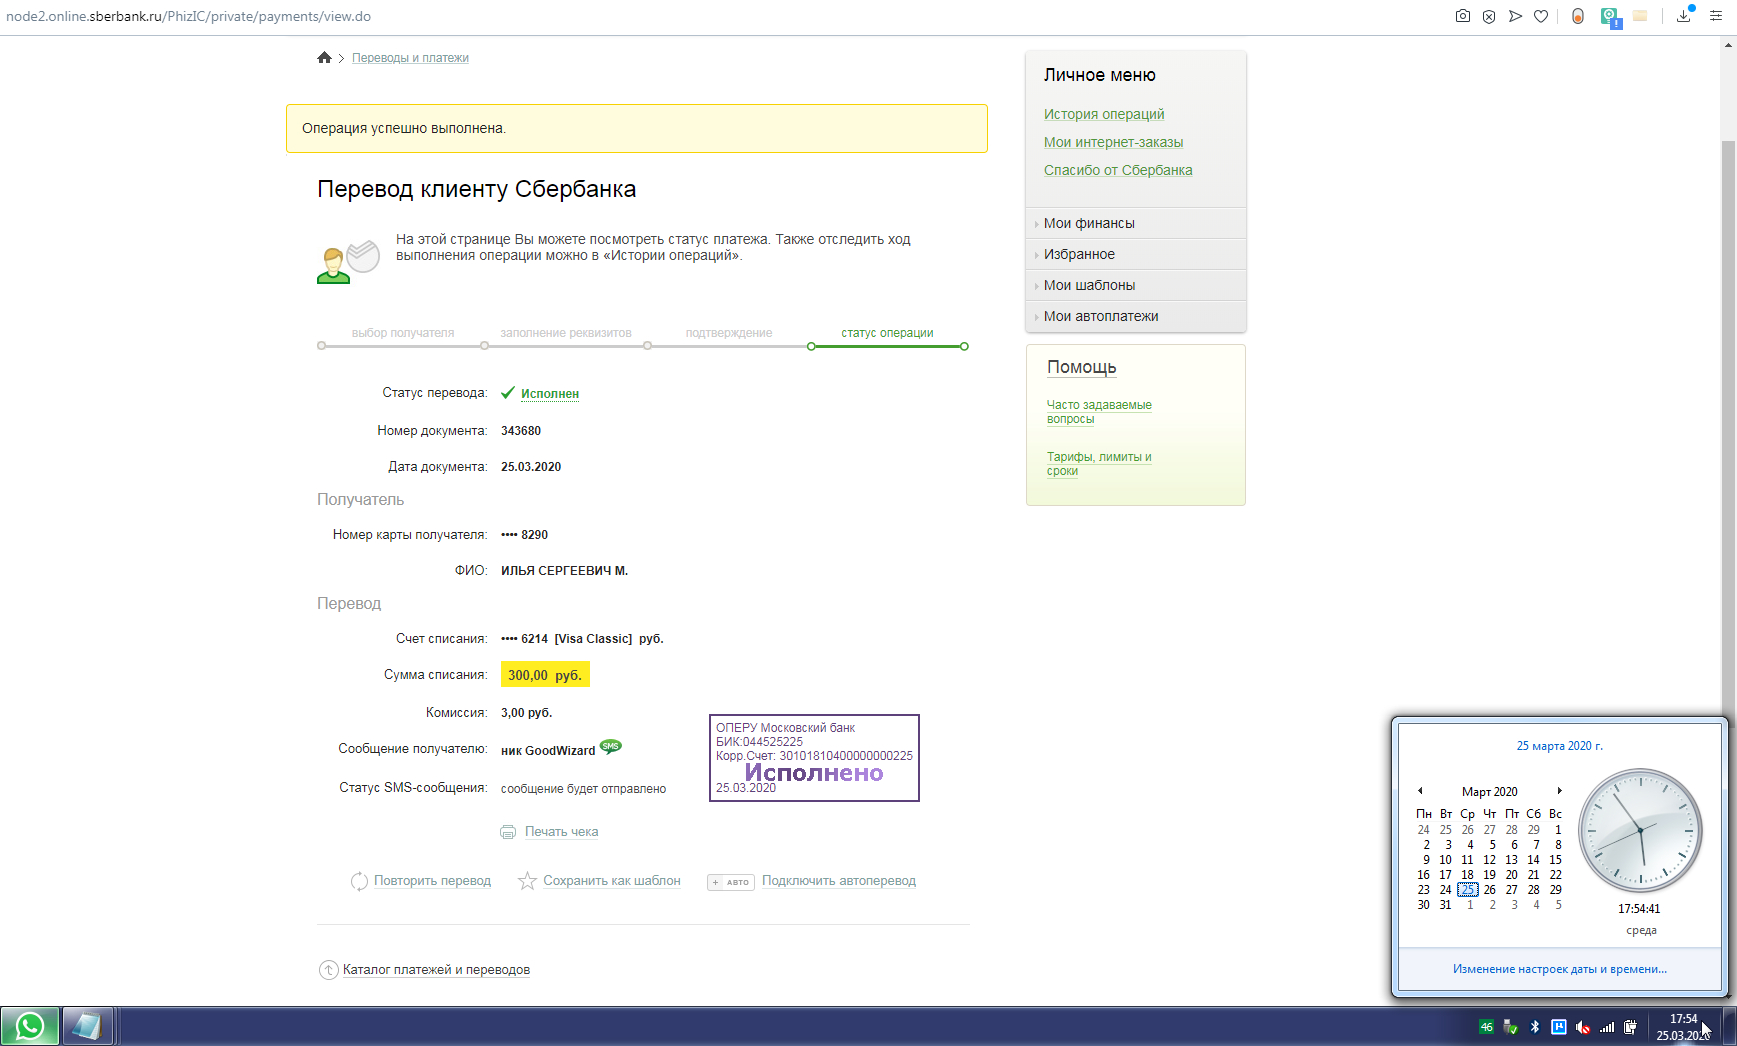This screenshot has width=1737, height=1046.
Task: Click the home breadcrumb icon
Action: (x=324, y=58)
